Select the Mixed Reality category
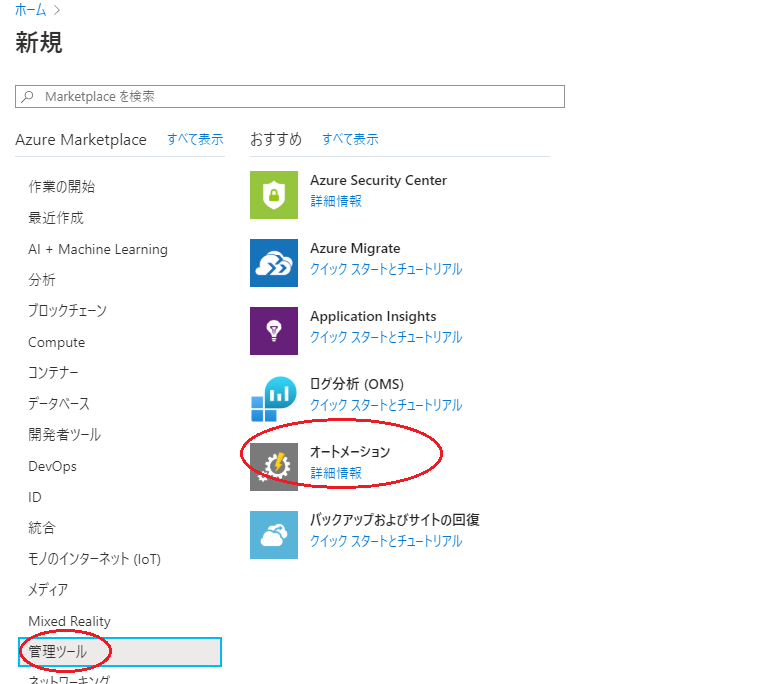Viewport: 767px width, 684px height. click(69, 621)
